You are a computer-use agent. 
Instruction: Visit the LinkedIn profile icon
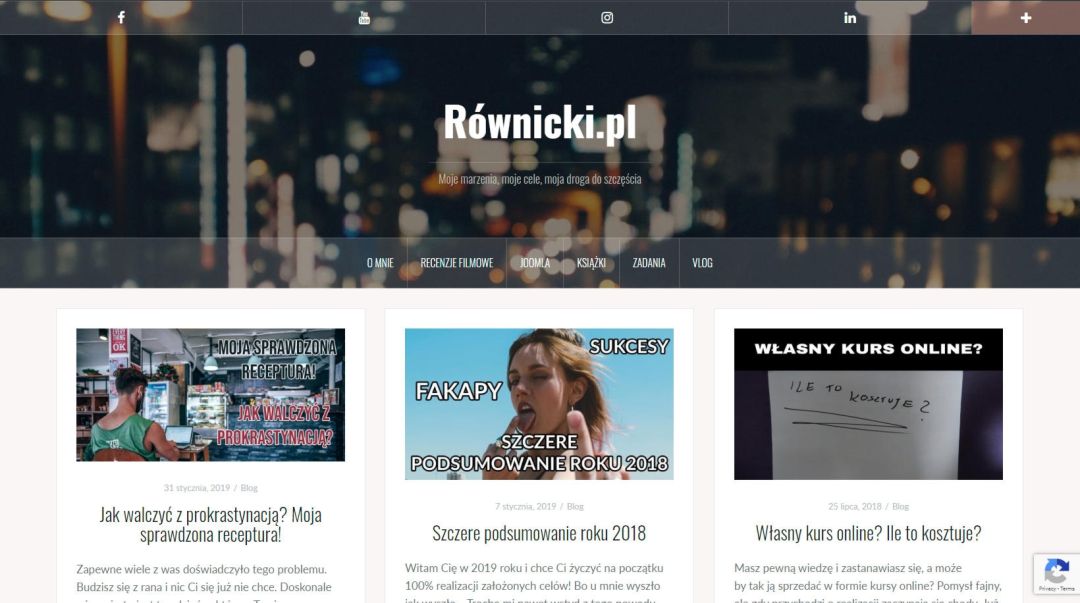point(850,18)
